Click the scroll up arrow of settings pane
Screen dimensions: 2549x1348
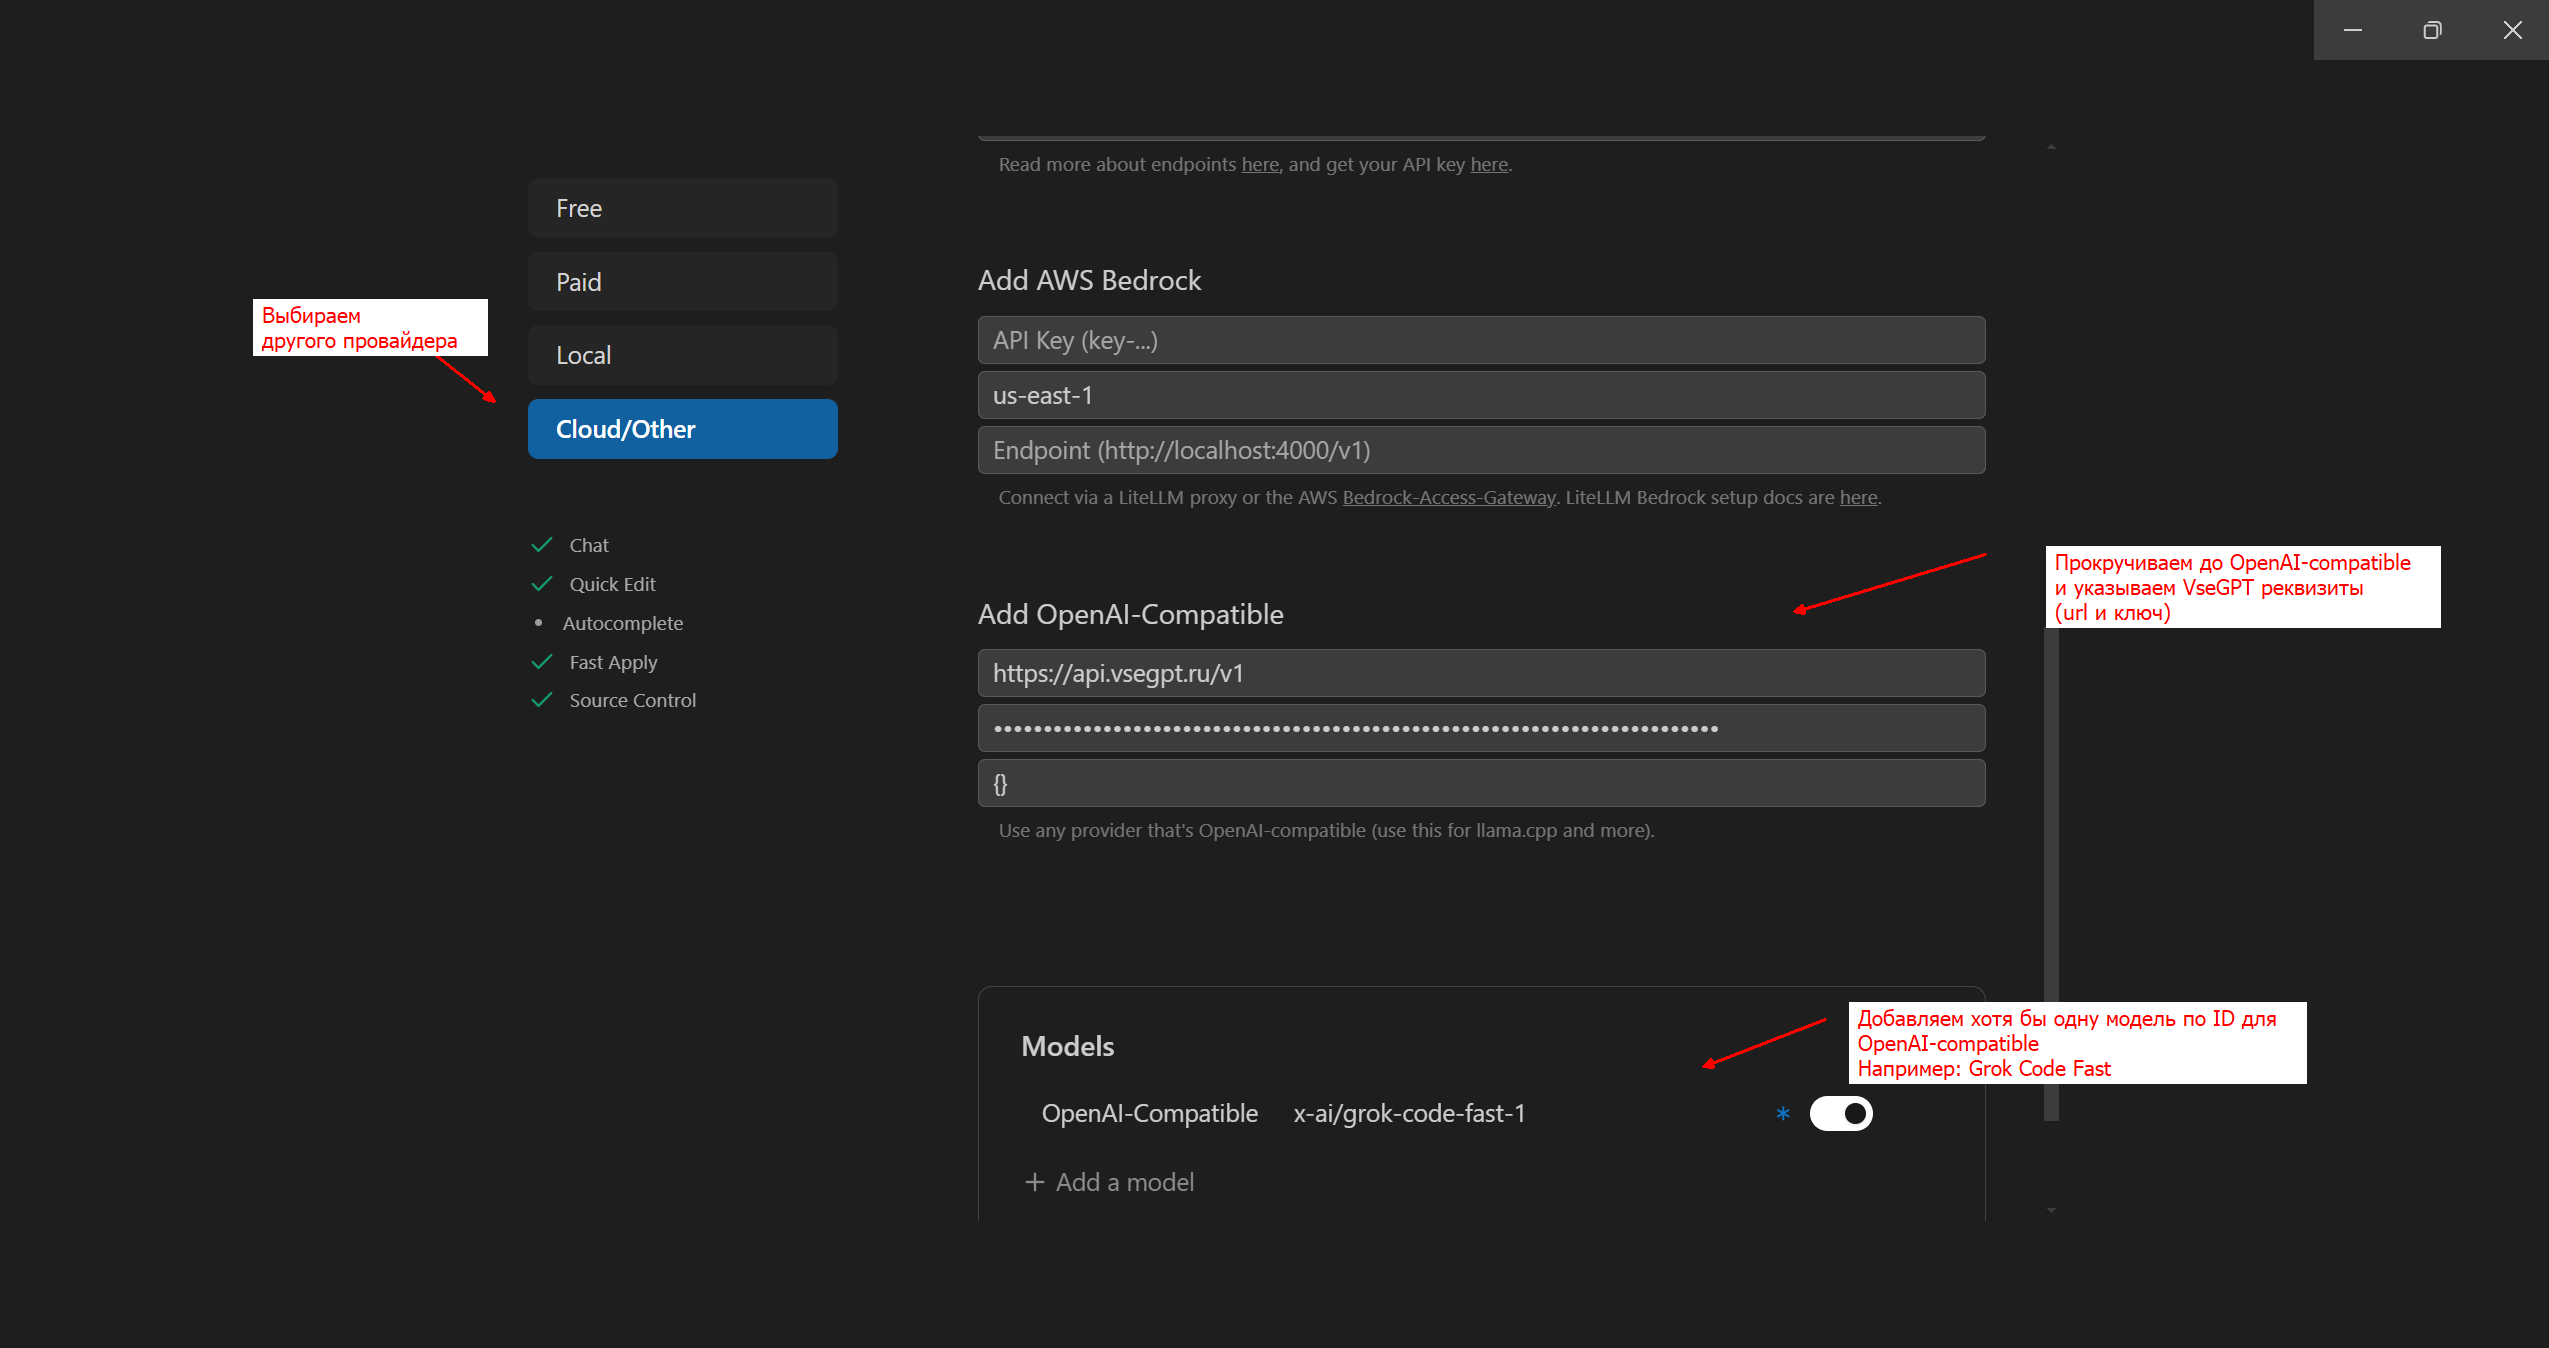pos(2051,147)
